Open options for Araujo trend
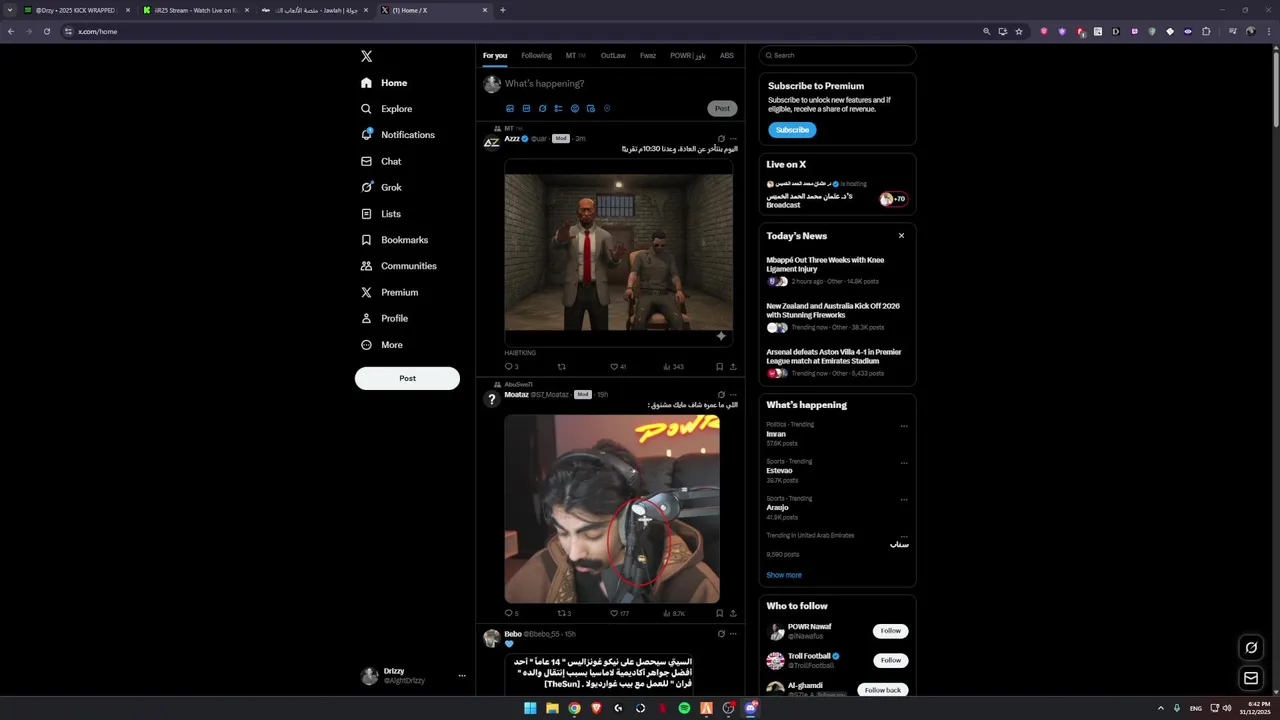 [904, 500]
